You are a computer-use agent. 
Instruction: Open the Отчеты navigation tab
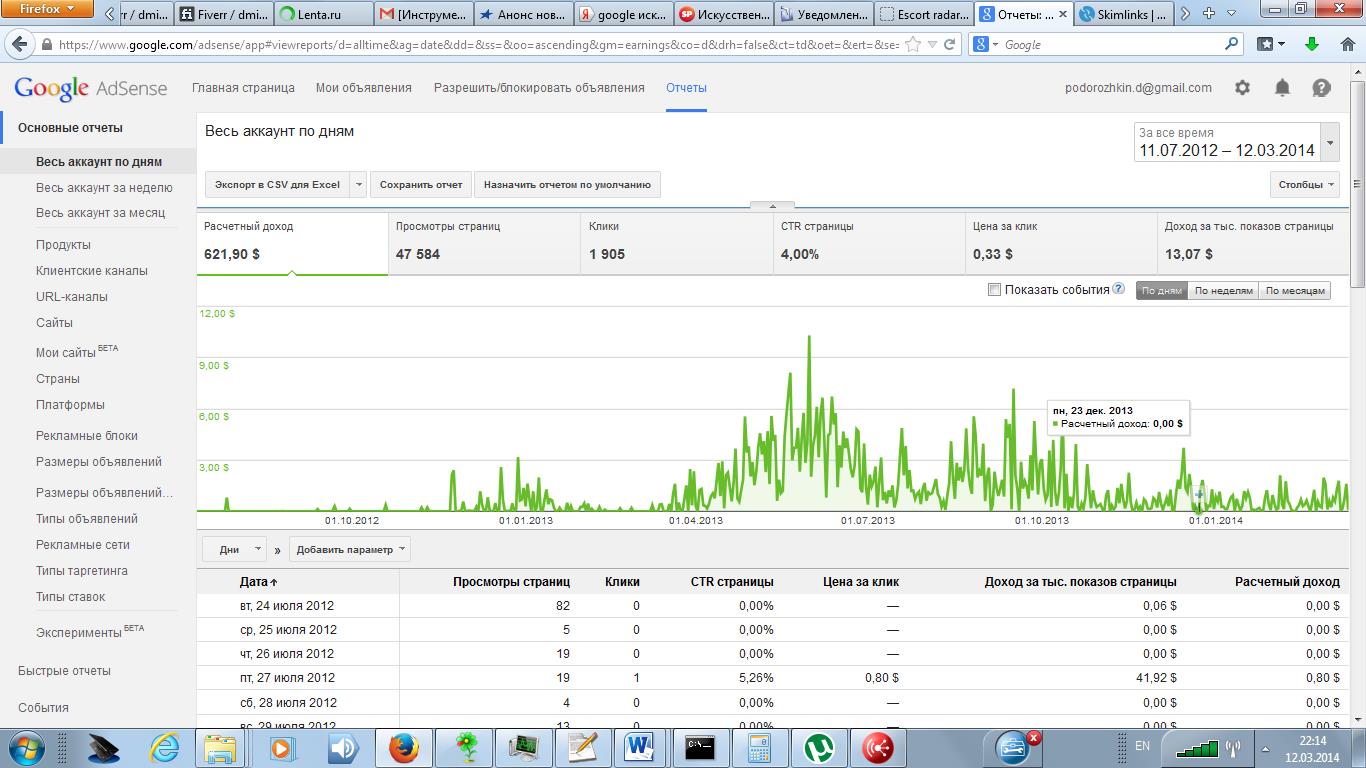686,88
